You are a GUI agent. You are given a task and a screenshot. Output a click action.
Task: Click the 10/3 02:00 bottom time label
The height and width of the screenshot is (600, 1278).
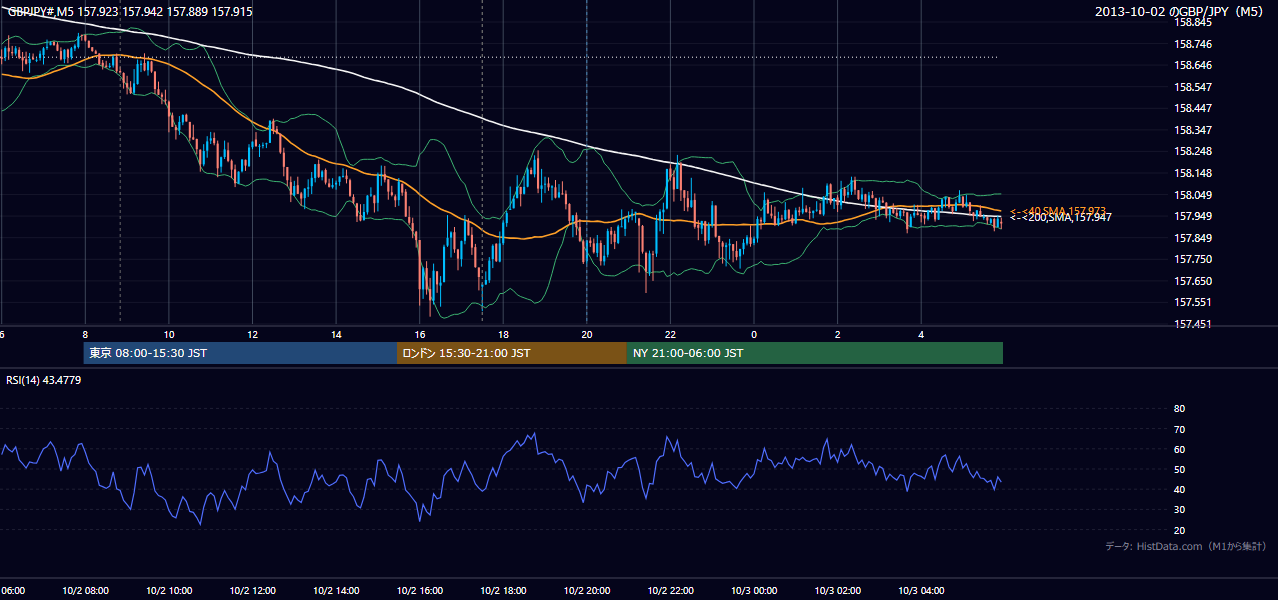(x=837, y=591)
